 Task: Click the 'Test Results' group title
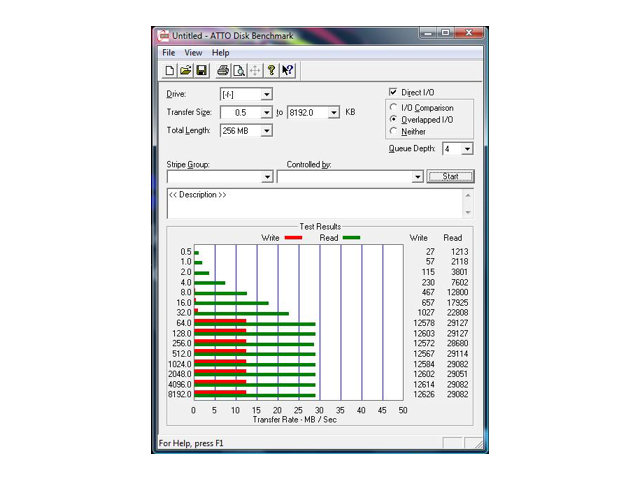[320, 227]
